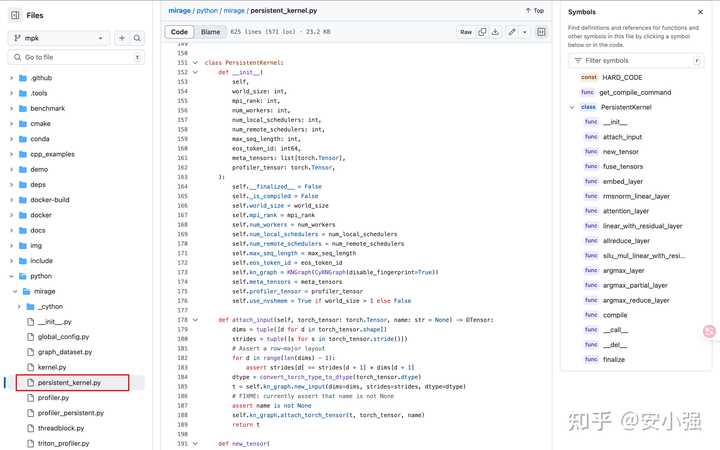Click the Raw button
Viewport: 720px width, 450px height.
466,32
